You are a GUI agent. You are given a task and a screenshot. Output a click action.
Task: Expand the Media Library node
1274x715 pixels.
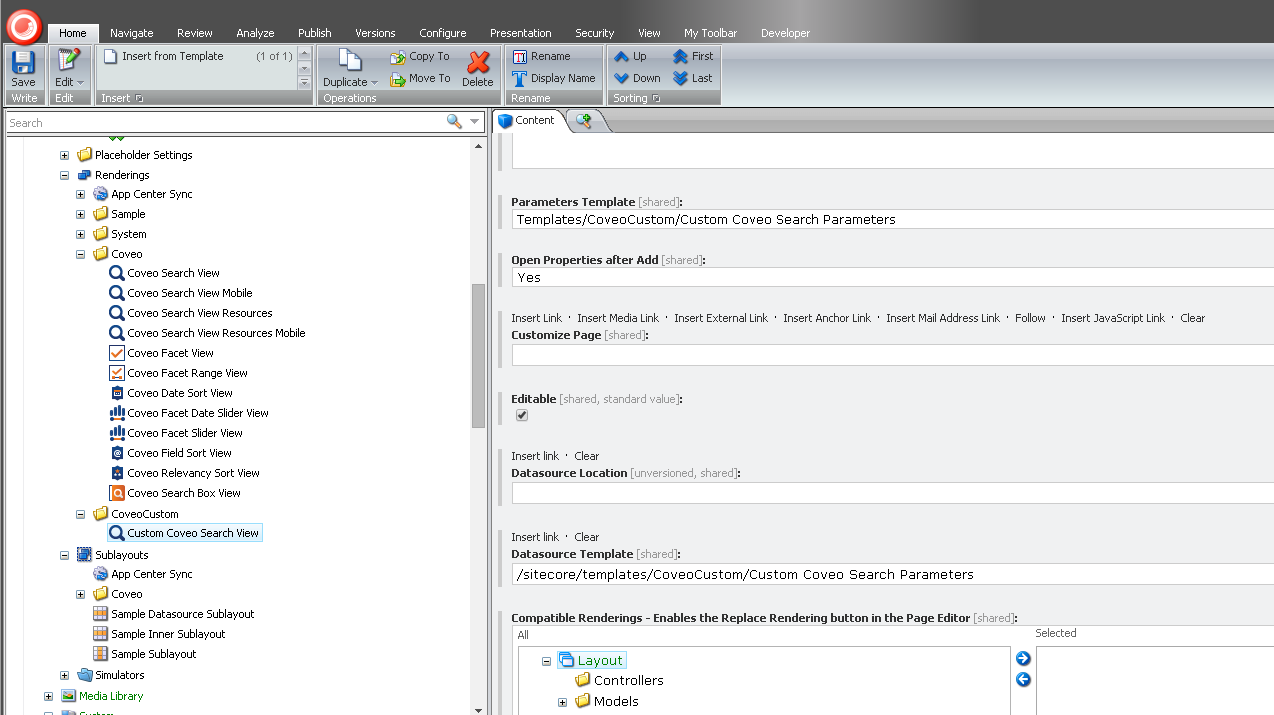point(48,696)
